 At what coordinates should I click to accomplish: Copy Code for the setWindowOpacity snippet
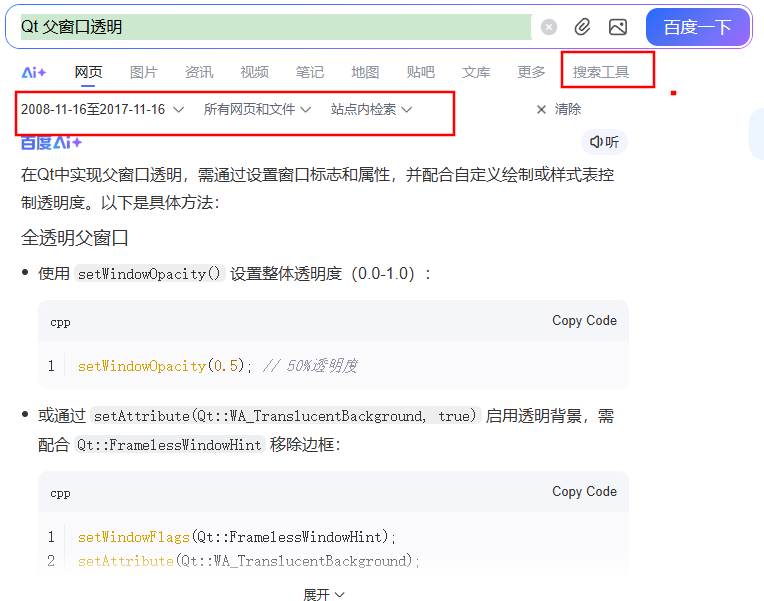584,320
